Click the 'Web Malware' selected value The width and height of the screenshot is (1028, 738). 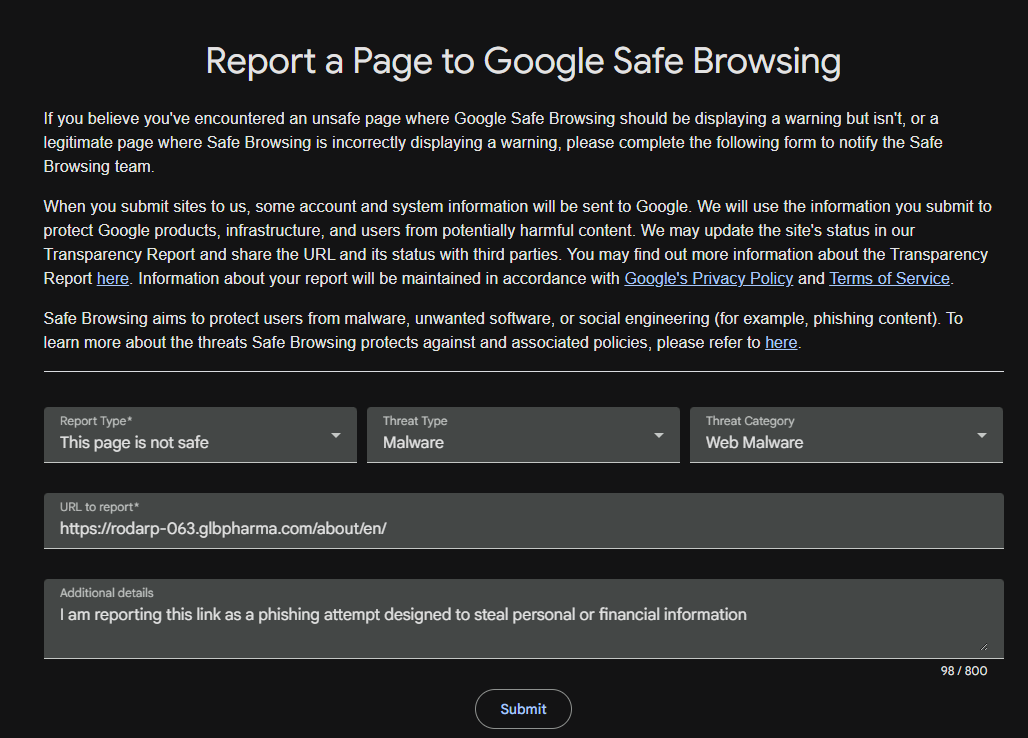(x=755, y=442)
